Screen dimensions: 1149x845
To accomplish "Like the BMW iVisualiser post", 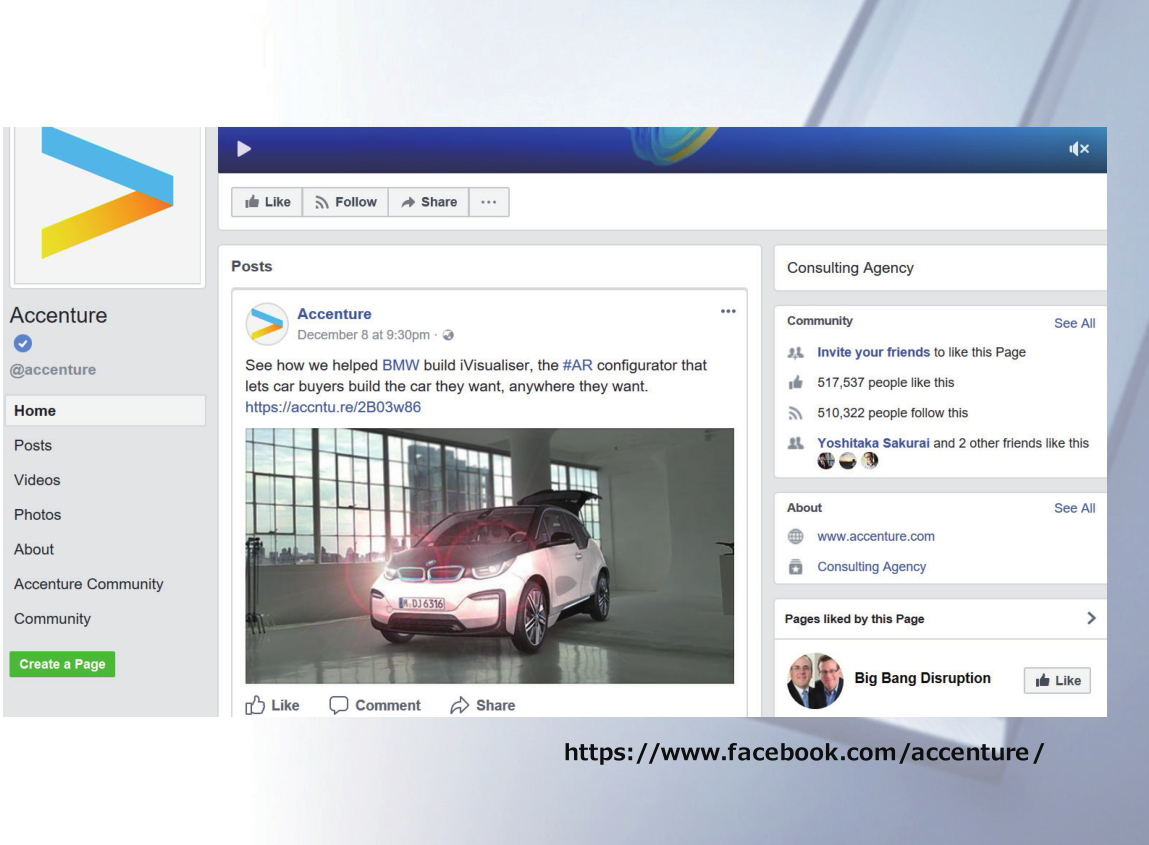I will [272, 705].
